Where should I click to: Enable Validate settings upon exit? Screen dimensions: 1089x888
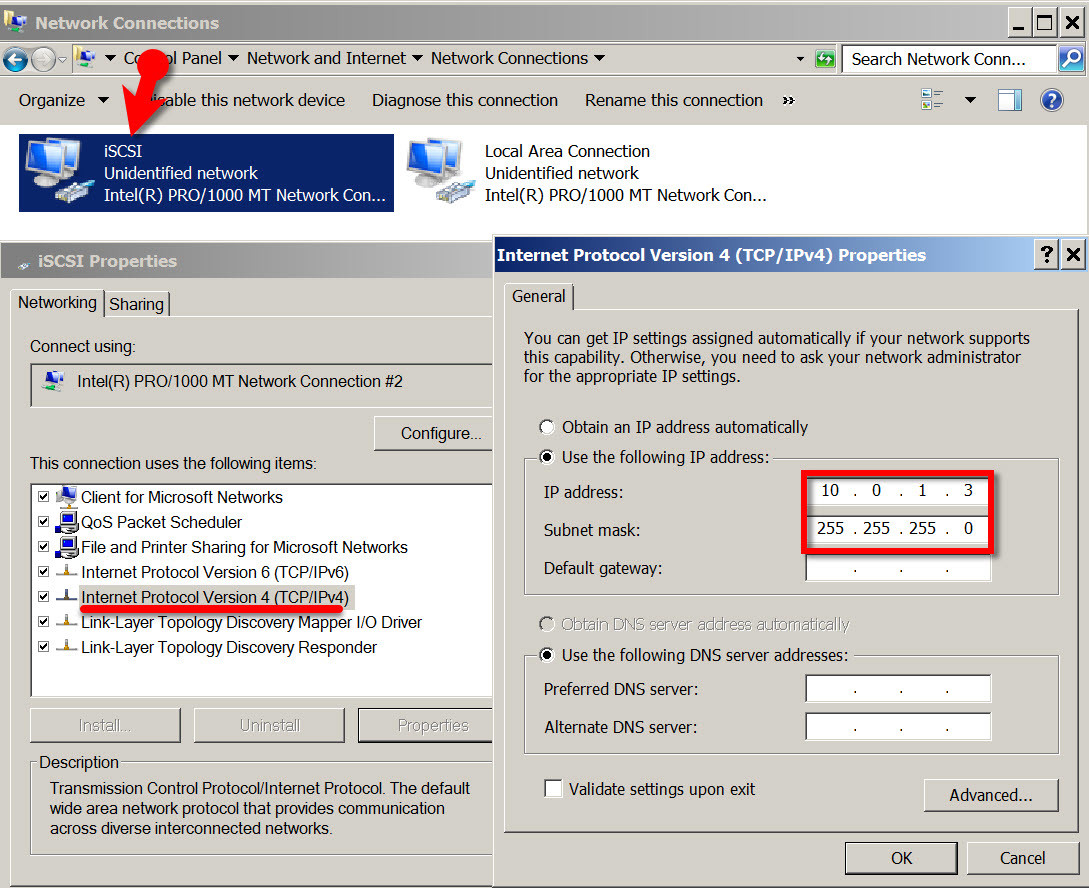click(x=553, y=789)
